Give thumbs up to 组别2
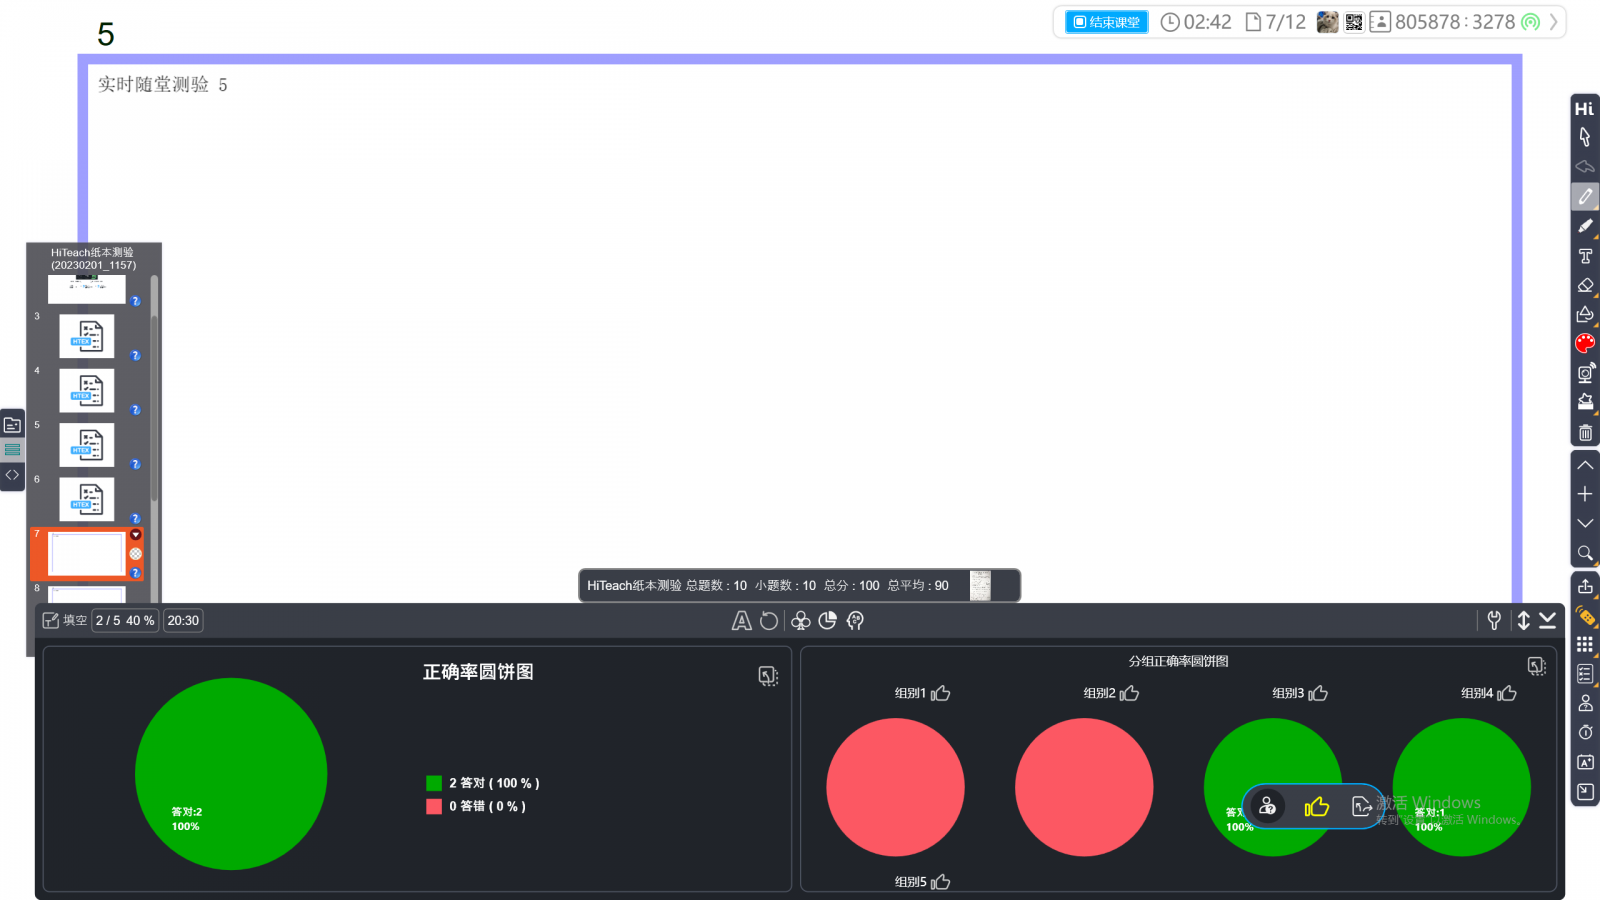 point(1130,693)
